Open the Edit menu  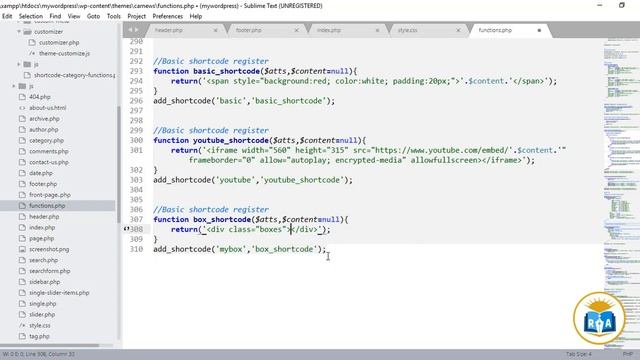coord(7,16)
